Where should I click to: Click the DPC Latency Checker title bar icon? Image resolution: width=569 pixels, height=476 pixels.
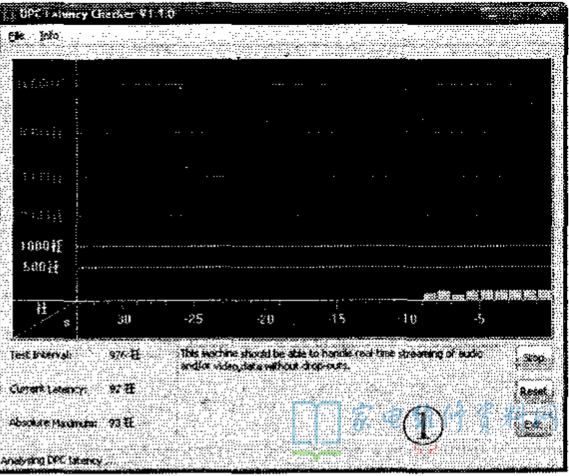point(9,14)
